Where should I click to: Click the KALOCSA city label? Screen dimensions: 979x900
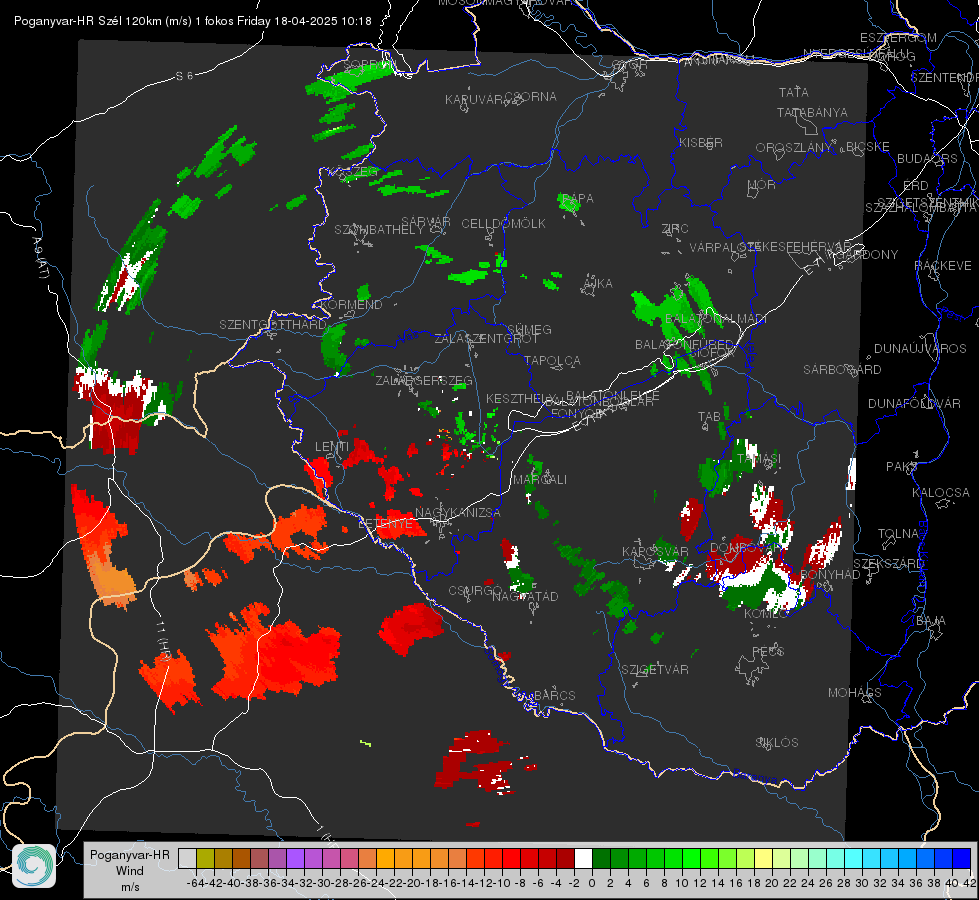pyautogui.click(x=940, y=492)
